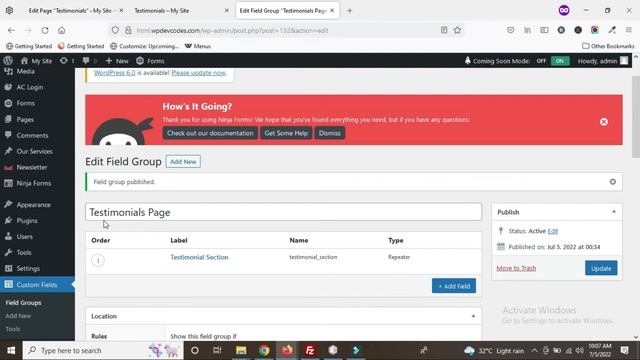The image size is (640, 360).
Task: Go to browser home page
Action: 61,30
